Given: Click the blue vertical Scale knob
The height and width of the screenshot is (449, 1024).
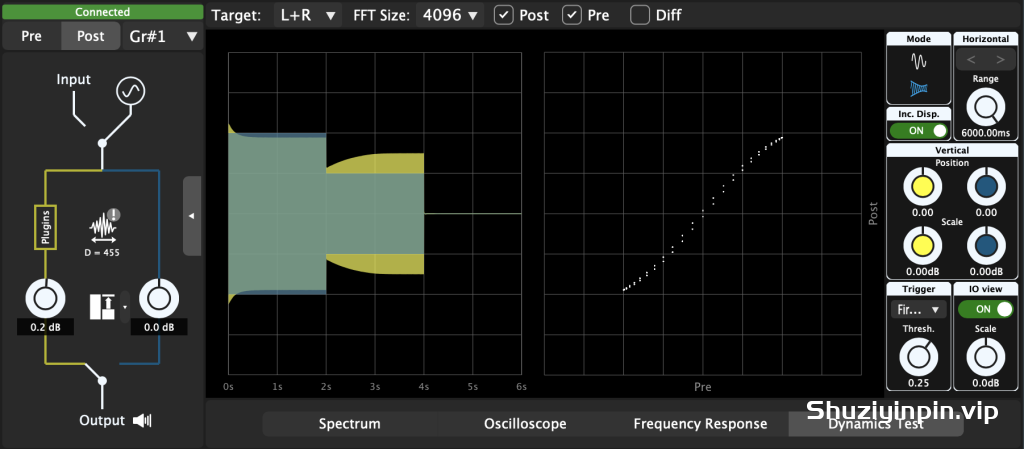Looking at the screenshot, I should click(x=986, y=246).
